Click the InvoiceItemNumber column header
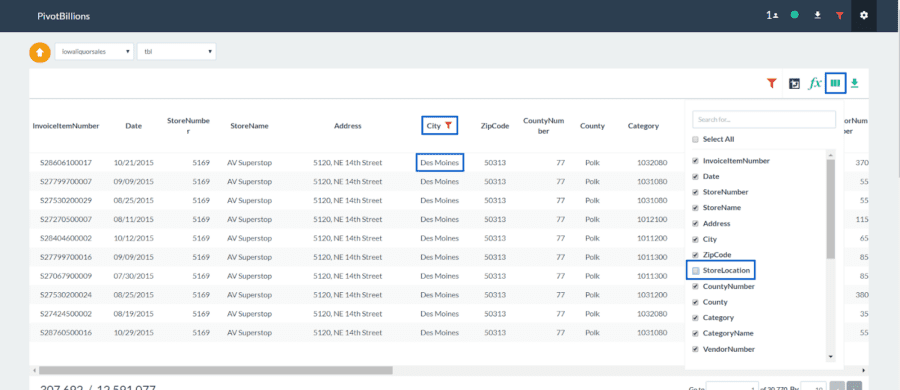900x390 pixels. click(x=66, y=126)
